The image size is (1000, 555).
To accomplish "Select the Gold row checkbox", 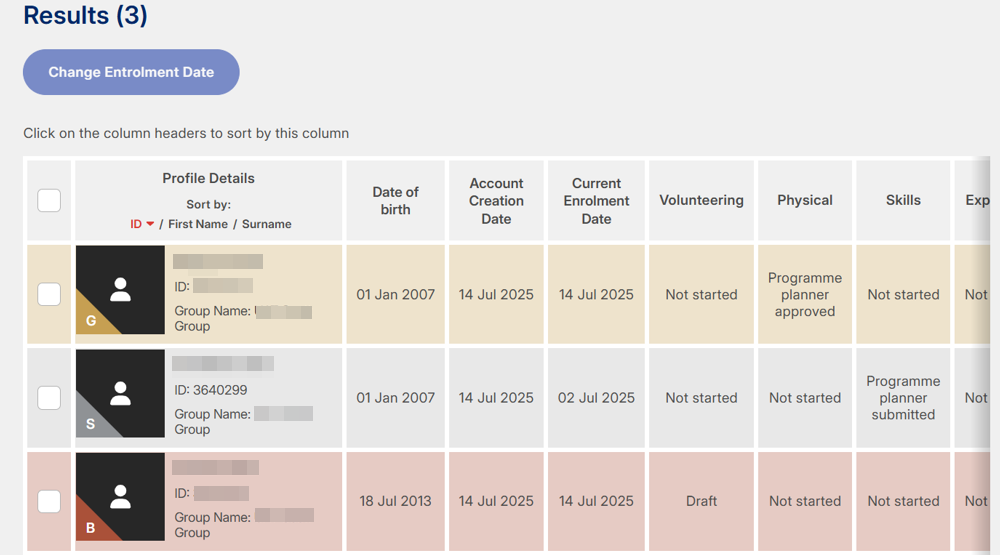I will pos(49,294).
